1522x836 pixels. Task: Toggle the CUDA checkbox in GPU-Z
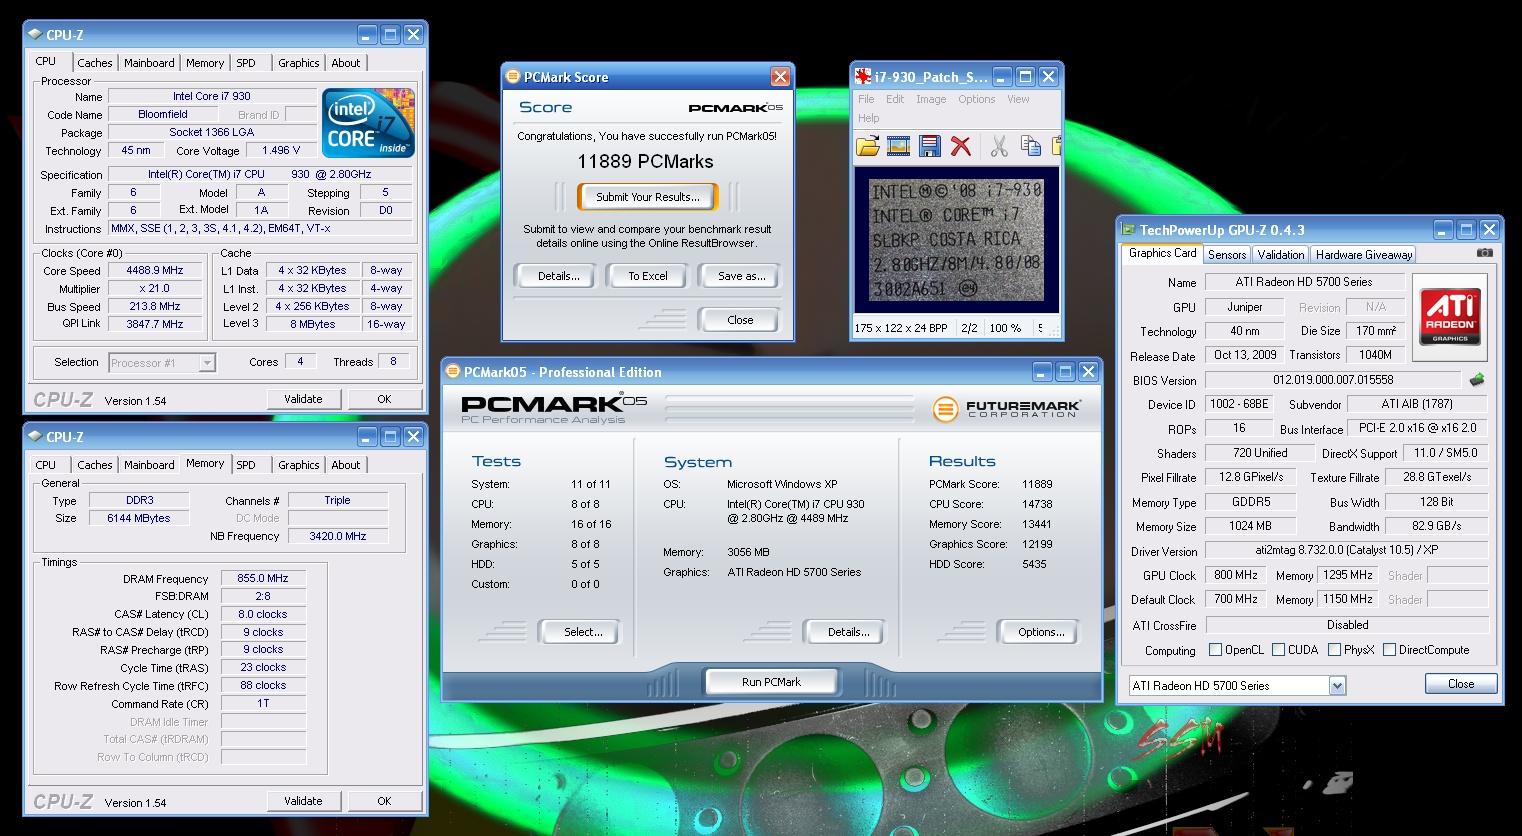[x=1278, y=650]
